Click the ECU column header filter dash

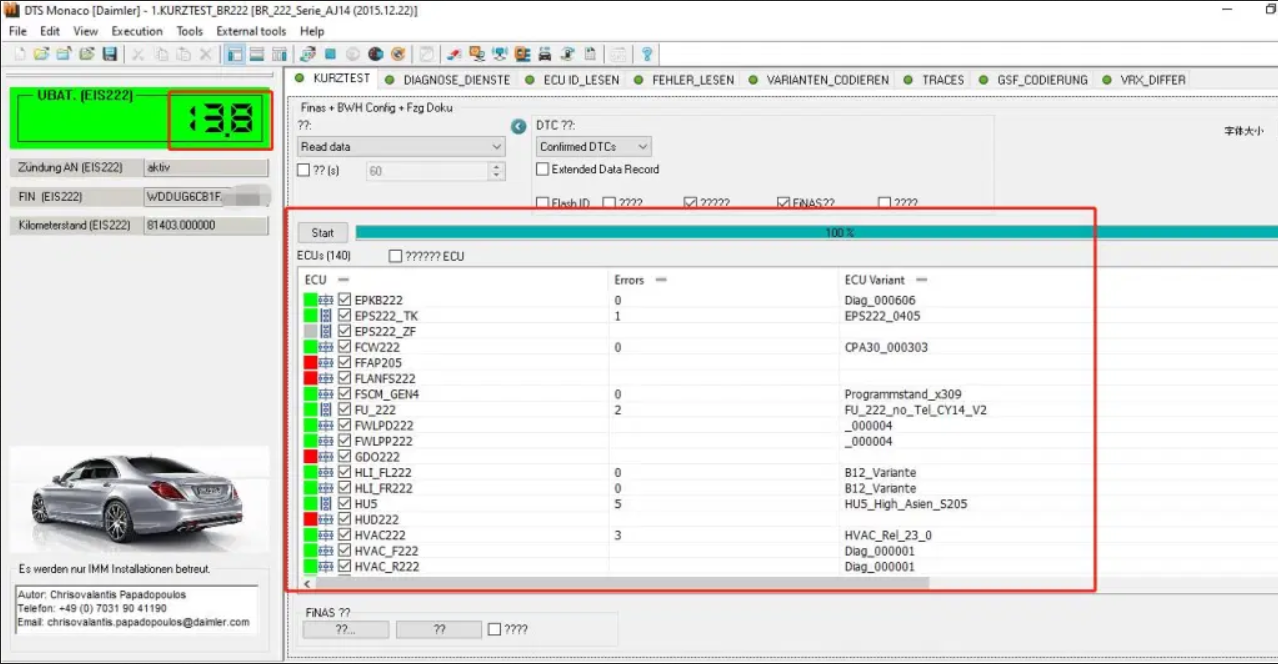[343, 280]
